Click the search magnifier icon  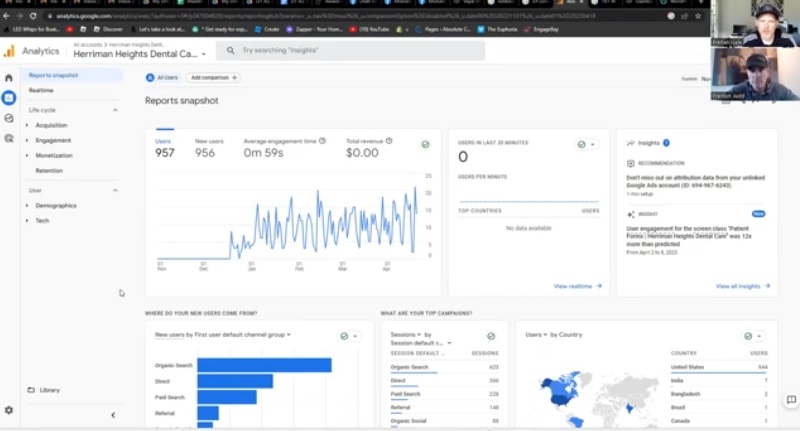(x=231, y=50)
